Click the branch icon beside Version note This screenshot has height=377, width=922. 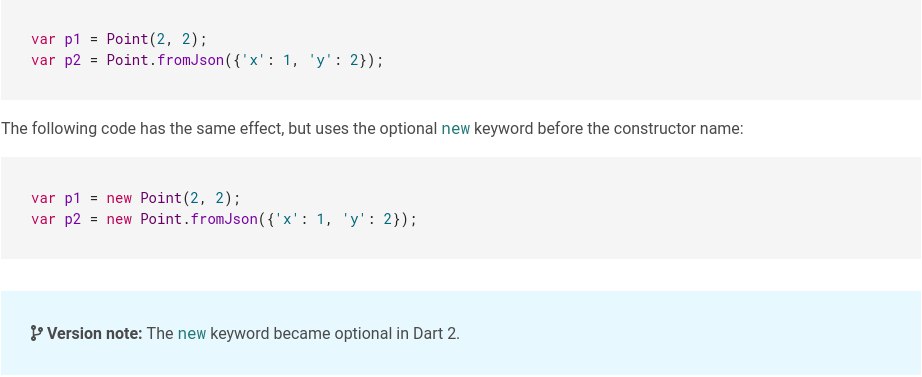36,333
